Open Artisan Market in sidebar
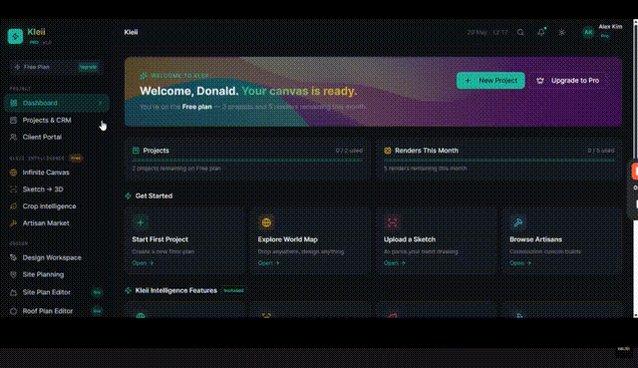638x368 pixels. click(x=57, y=223)
